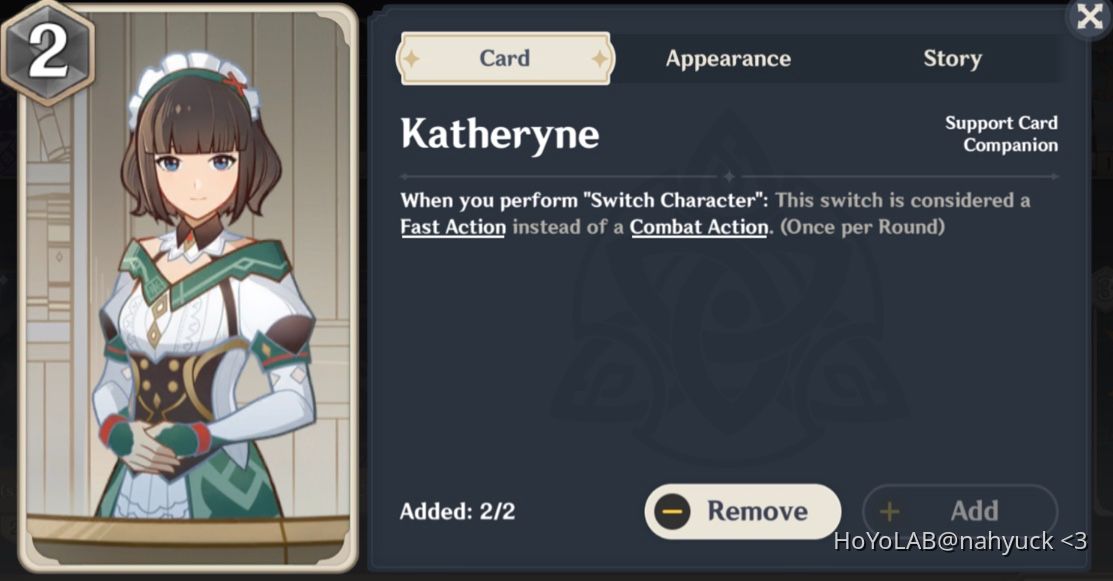
Task: Open the Fast Action keyword link
Action: (453, 227)
